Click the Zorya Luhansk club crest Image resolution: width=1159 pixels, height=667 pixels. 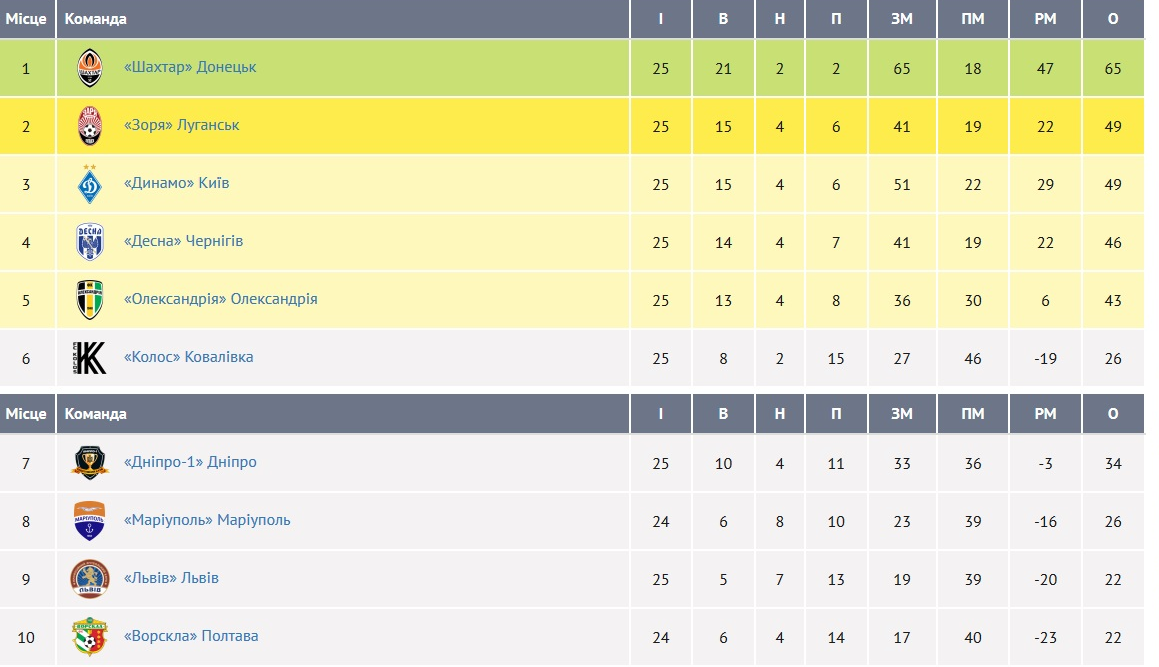(x=90, y=126)
